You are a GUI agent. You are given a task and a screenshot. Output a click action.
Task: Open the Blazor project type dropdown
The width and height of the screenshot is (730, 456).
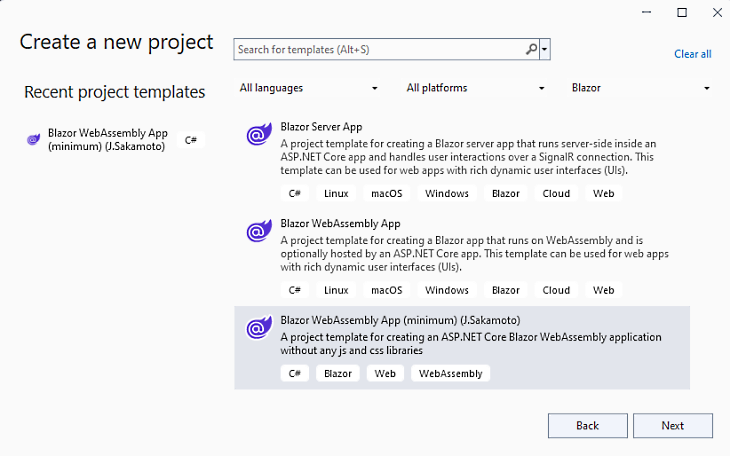coord(641,88)
